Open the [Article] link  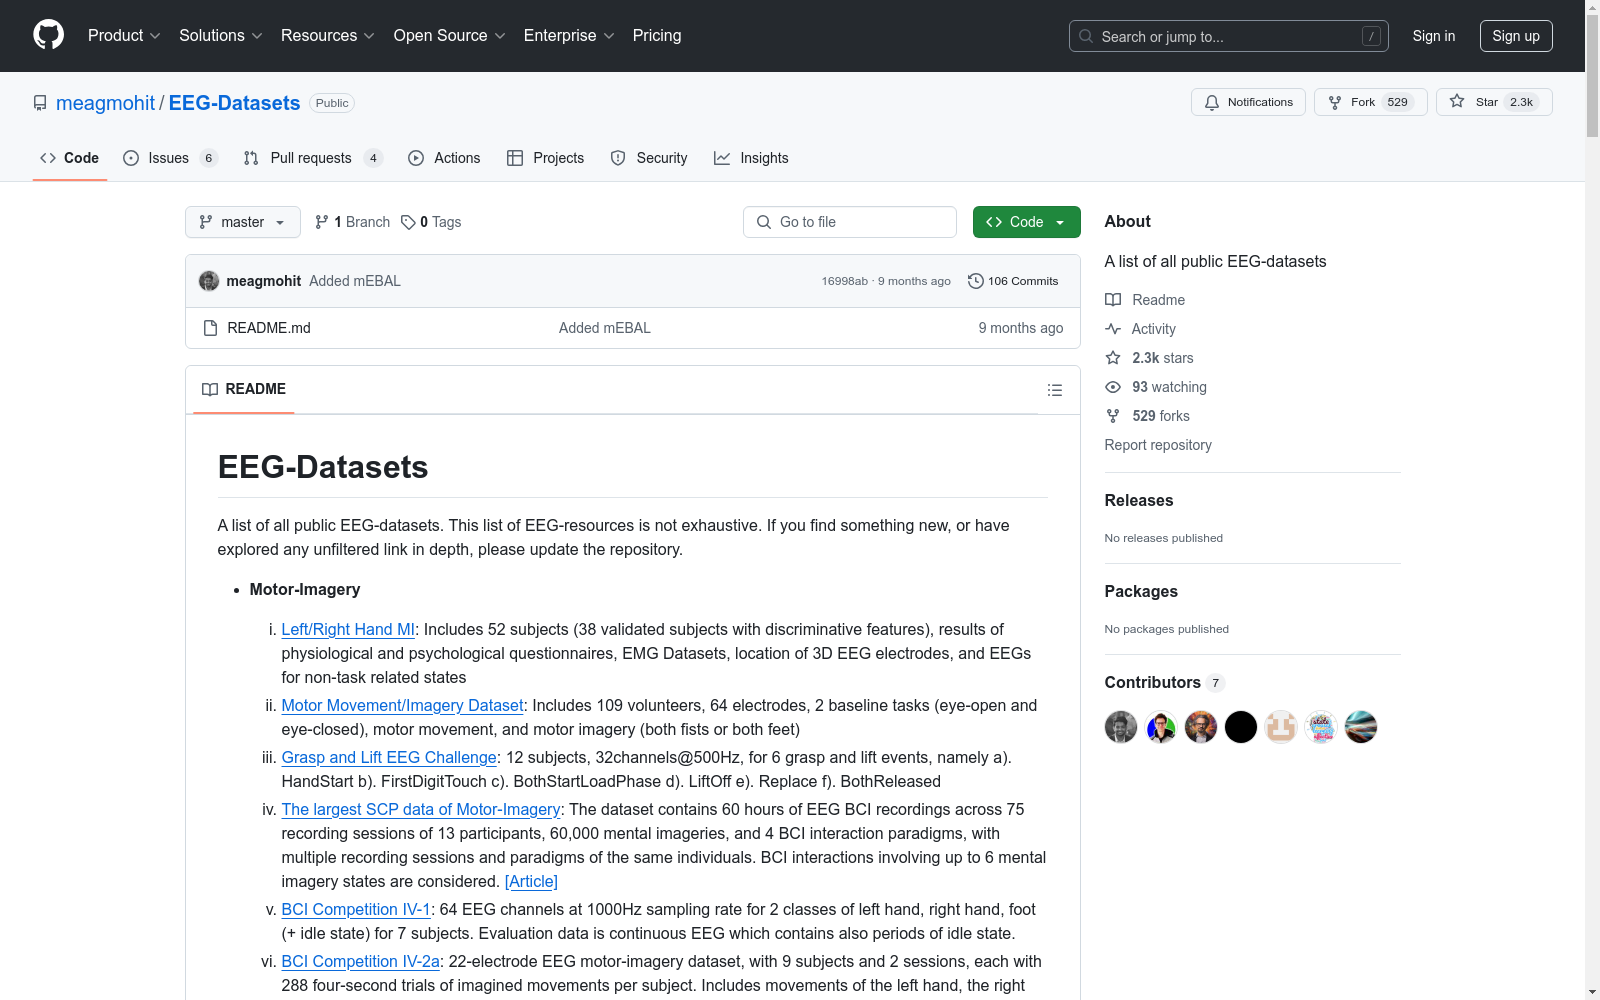(531, 881)
